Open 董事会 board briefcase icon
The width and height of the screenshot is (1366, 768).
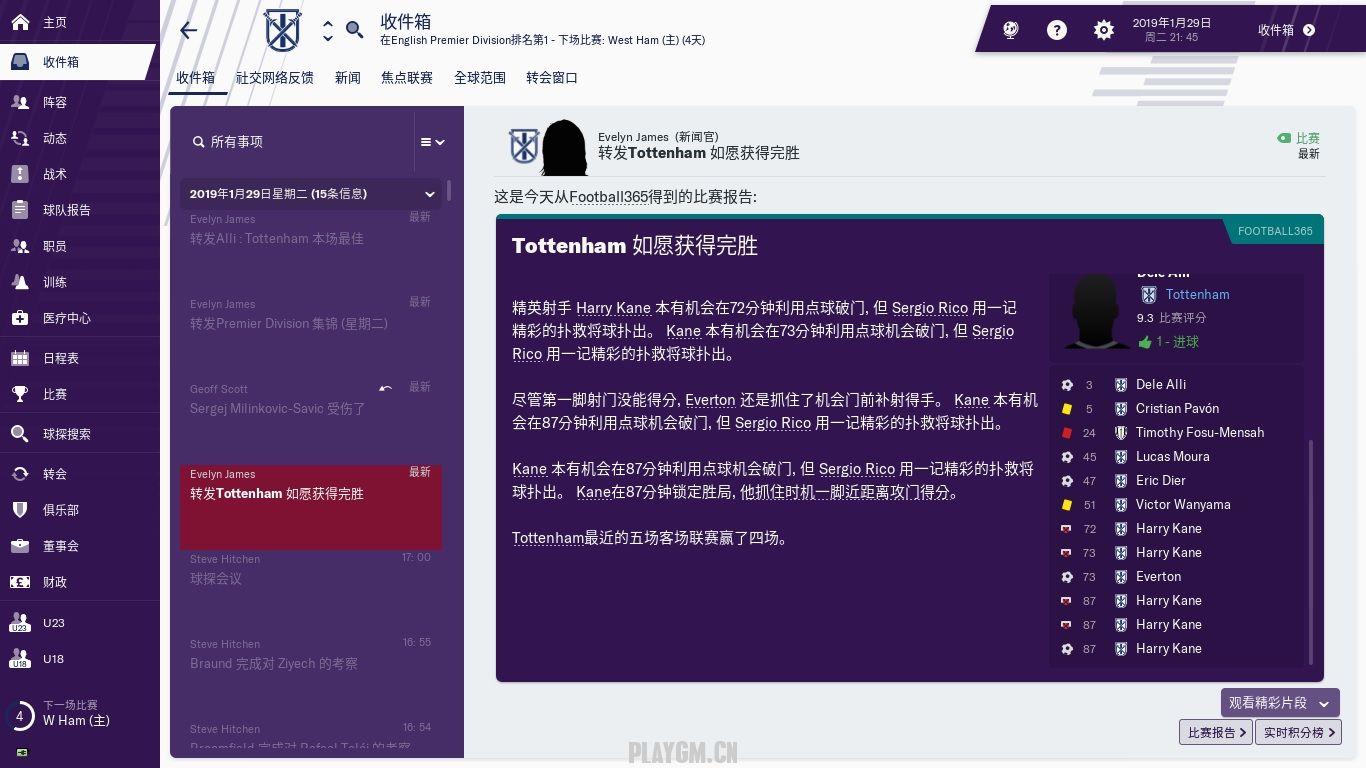pyautogui.click(x=20, y=546)
